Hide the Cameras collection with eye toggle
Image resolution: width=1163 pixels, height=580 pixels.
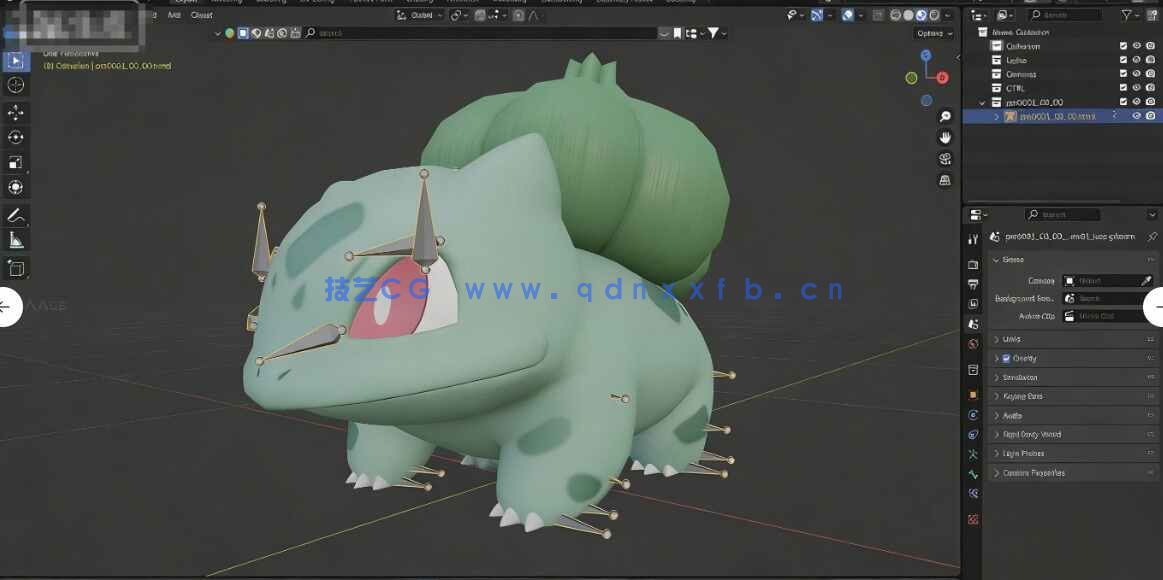pos(1135,74)
